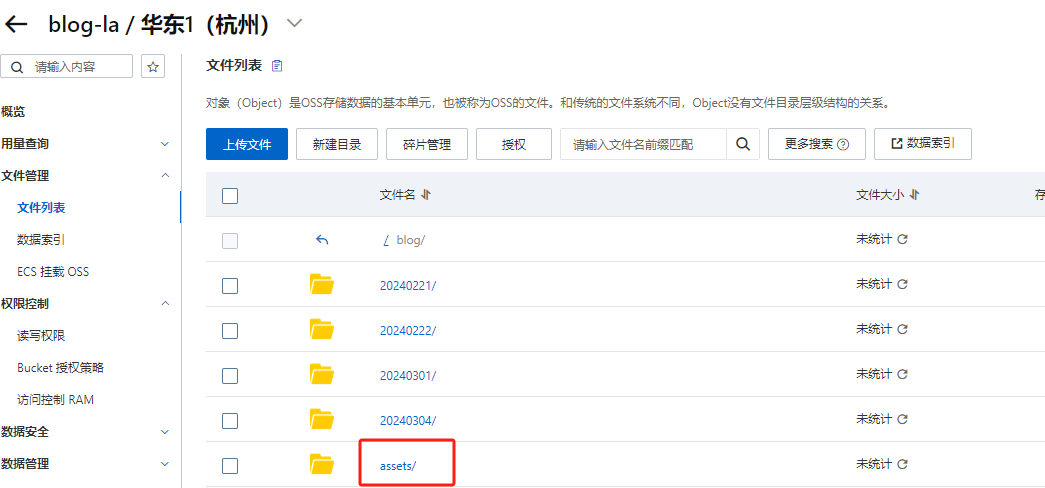The width and height of the screenshot is (1045, 488).
Task: Click the folder icon of 20240301/
Action: click(x=322, y=374)
